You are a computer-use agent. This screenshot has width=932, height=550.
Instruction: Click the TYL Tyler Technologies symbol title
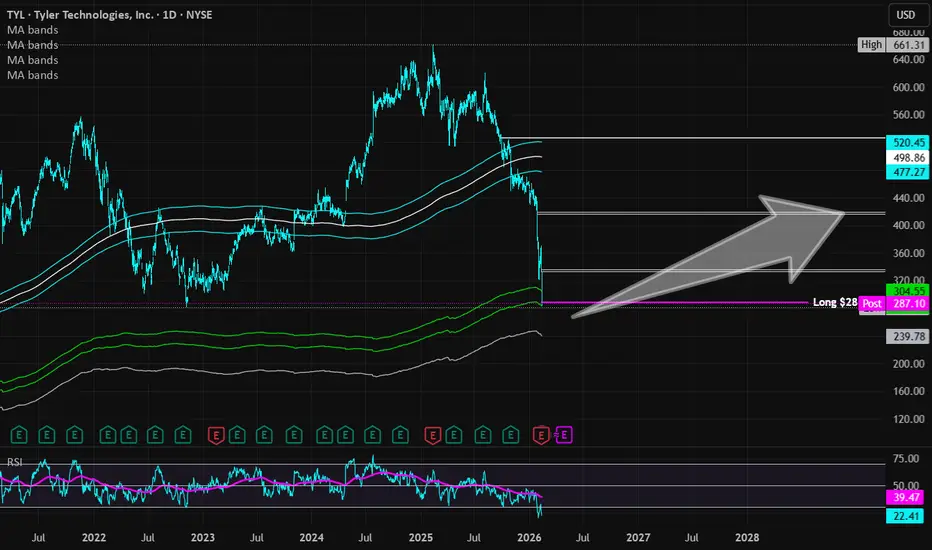pos(109,15)
